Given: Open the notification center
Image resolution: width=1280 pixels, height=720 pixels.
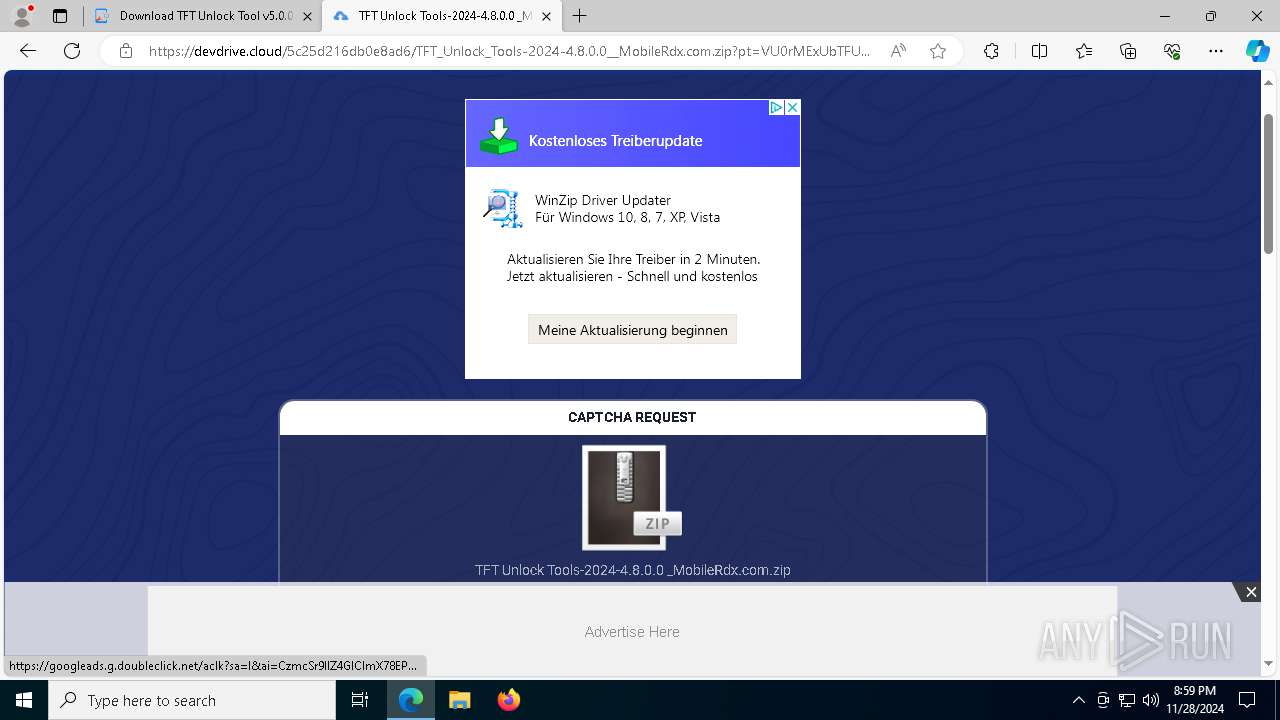Looking at the screenshot, I should pyautogui.click(x=1247, y=700).
